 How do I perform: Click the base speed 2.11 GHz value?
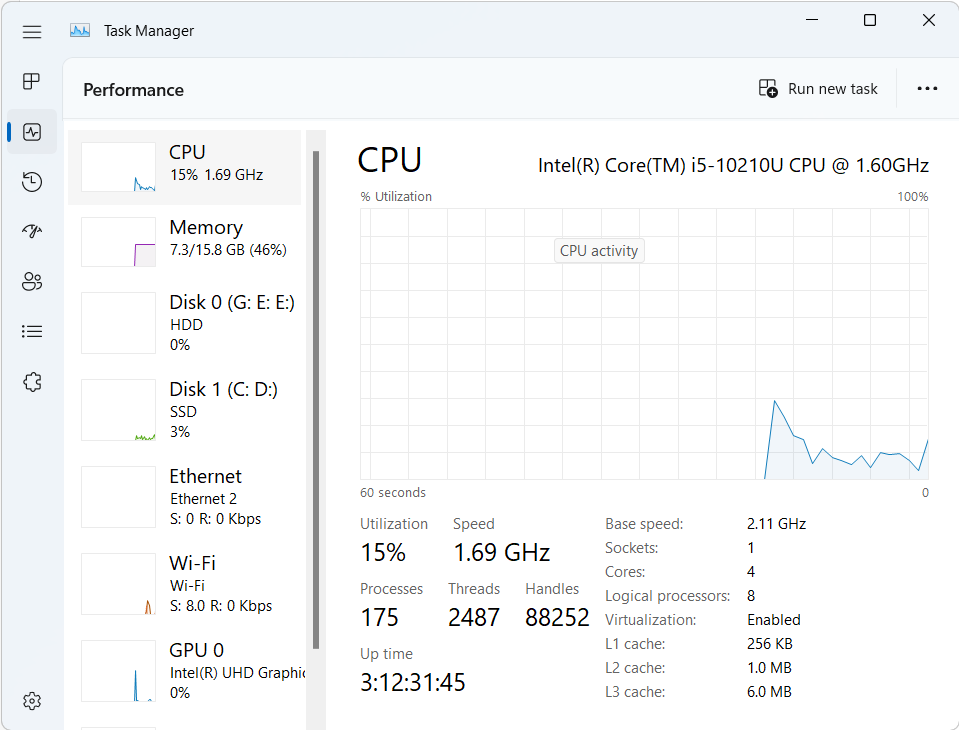click(776, 524)
